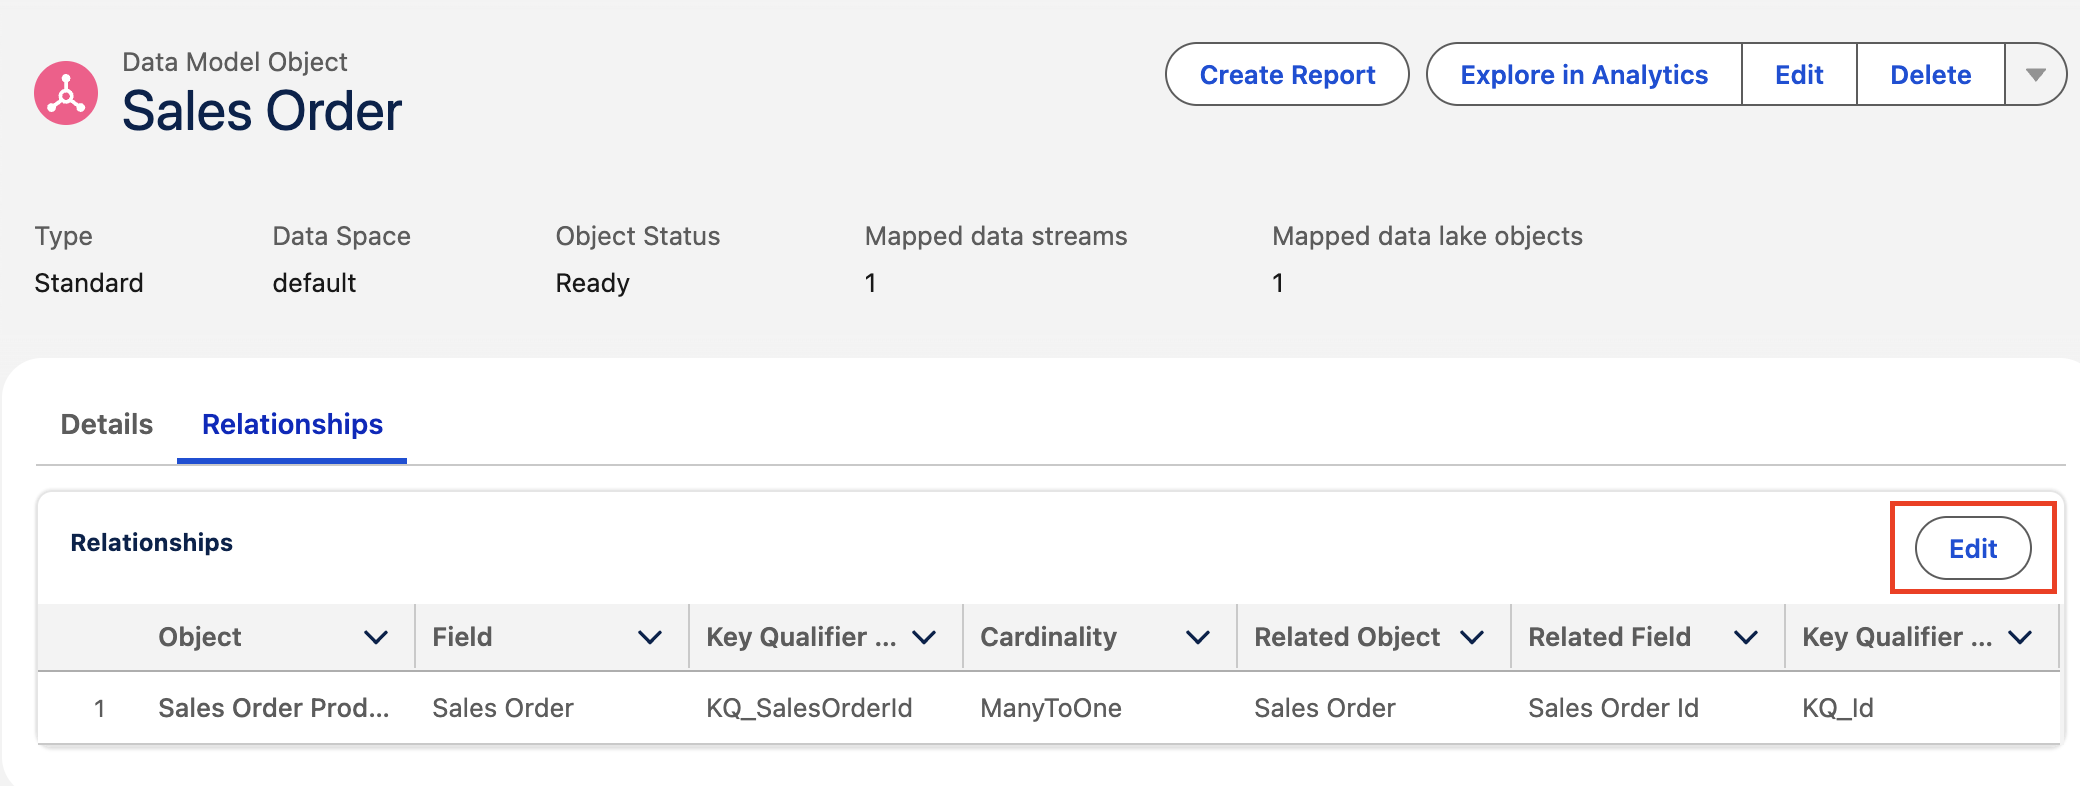Open the Field column chevron menu
This screenshot has height=786, width=2080.
(x=650, y=637)
